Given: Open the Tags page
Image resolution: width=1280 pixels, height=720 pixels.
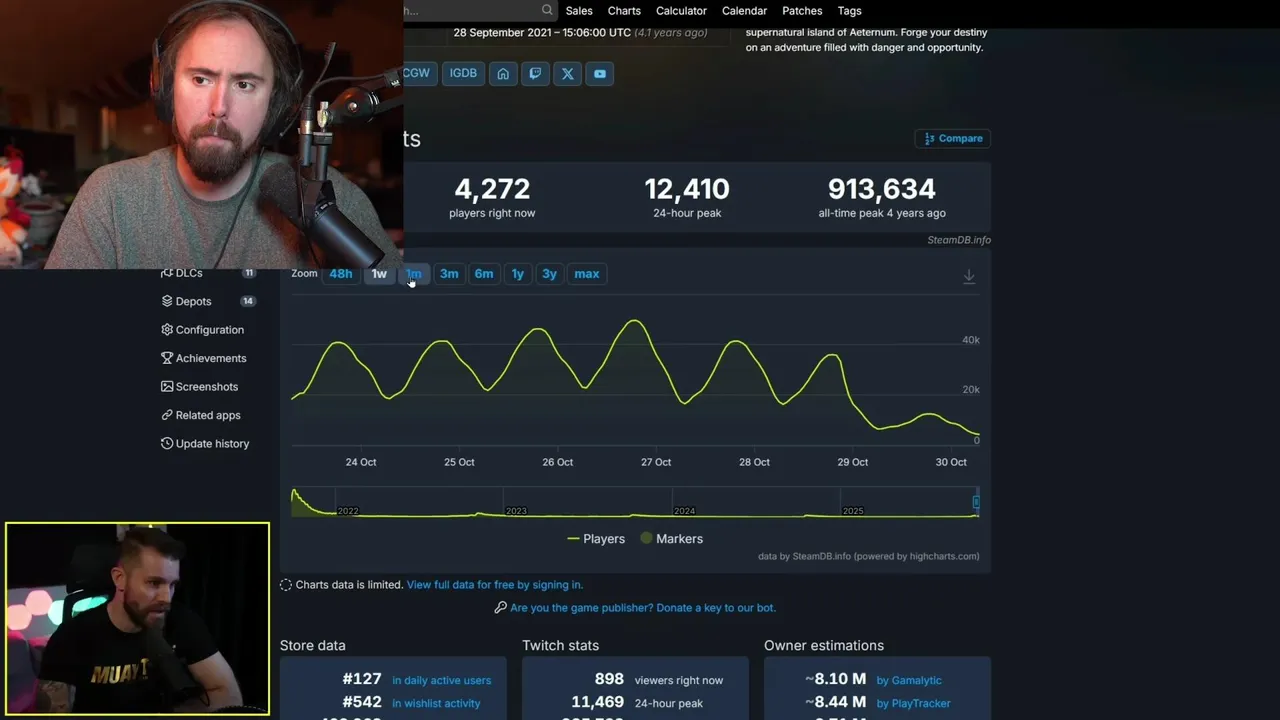Looking at the screenshot, I should pyautogui.click(x=849, y=11).
